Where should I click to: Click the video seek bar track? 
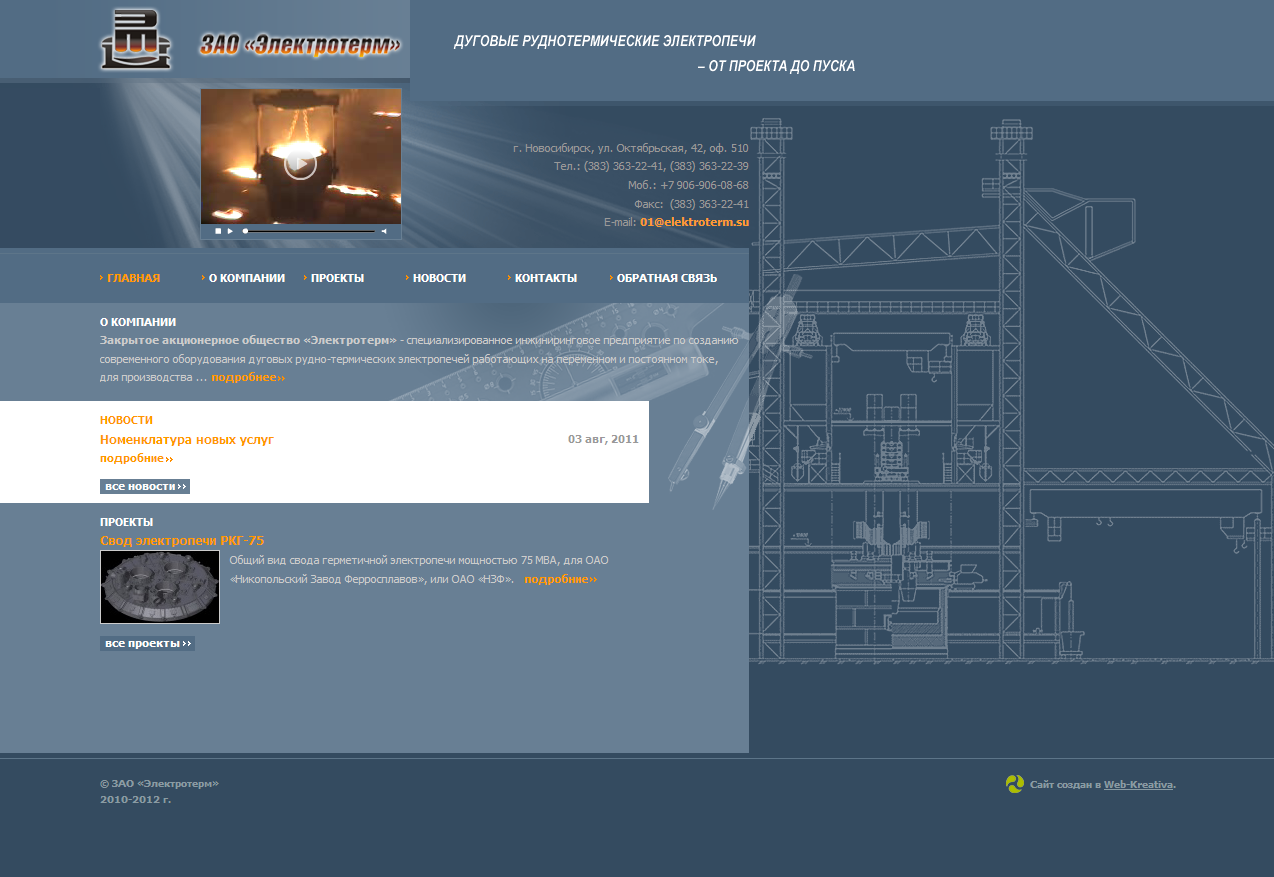310,231
